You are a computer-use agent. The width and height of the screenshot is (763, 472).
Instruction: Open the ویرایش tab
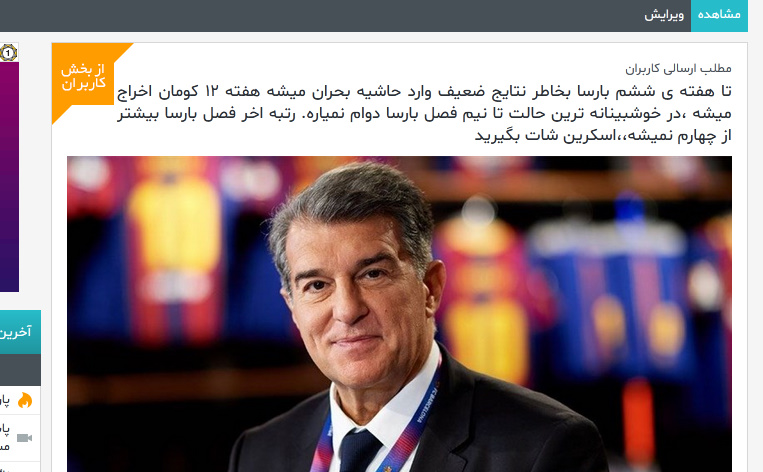tap(664, 15)
